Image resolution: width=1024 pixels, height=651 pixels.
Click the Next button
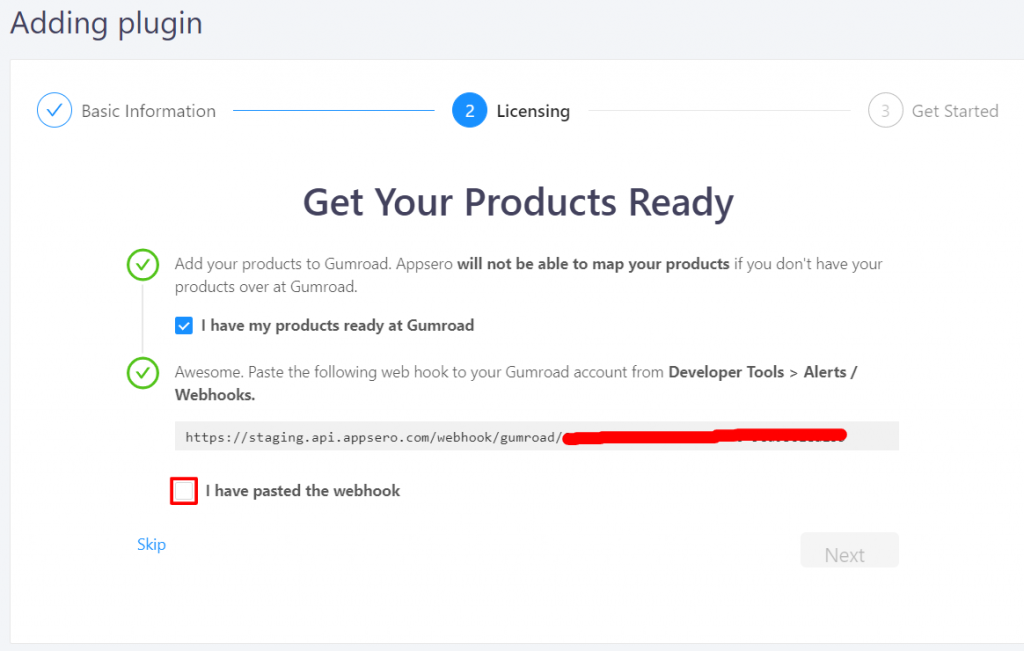850,550
